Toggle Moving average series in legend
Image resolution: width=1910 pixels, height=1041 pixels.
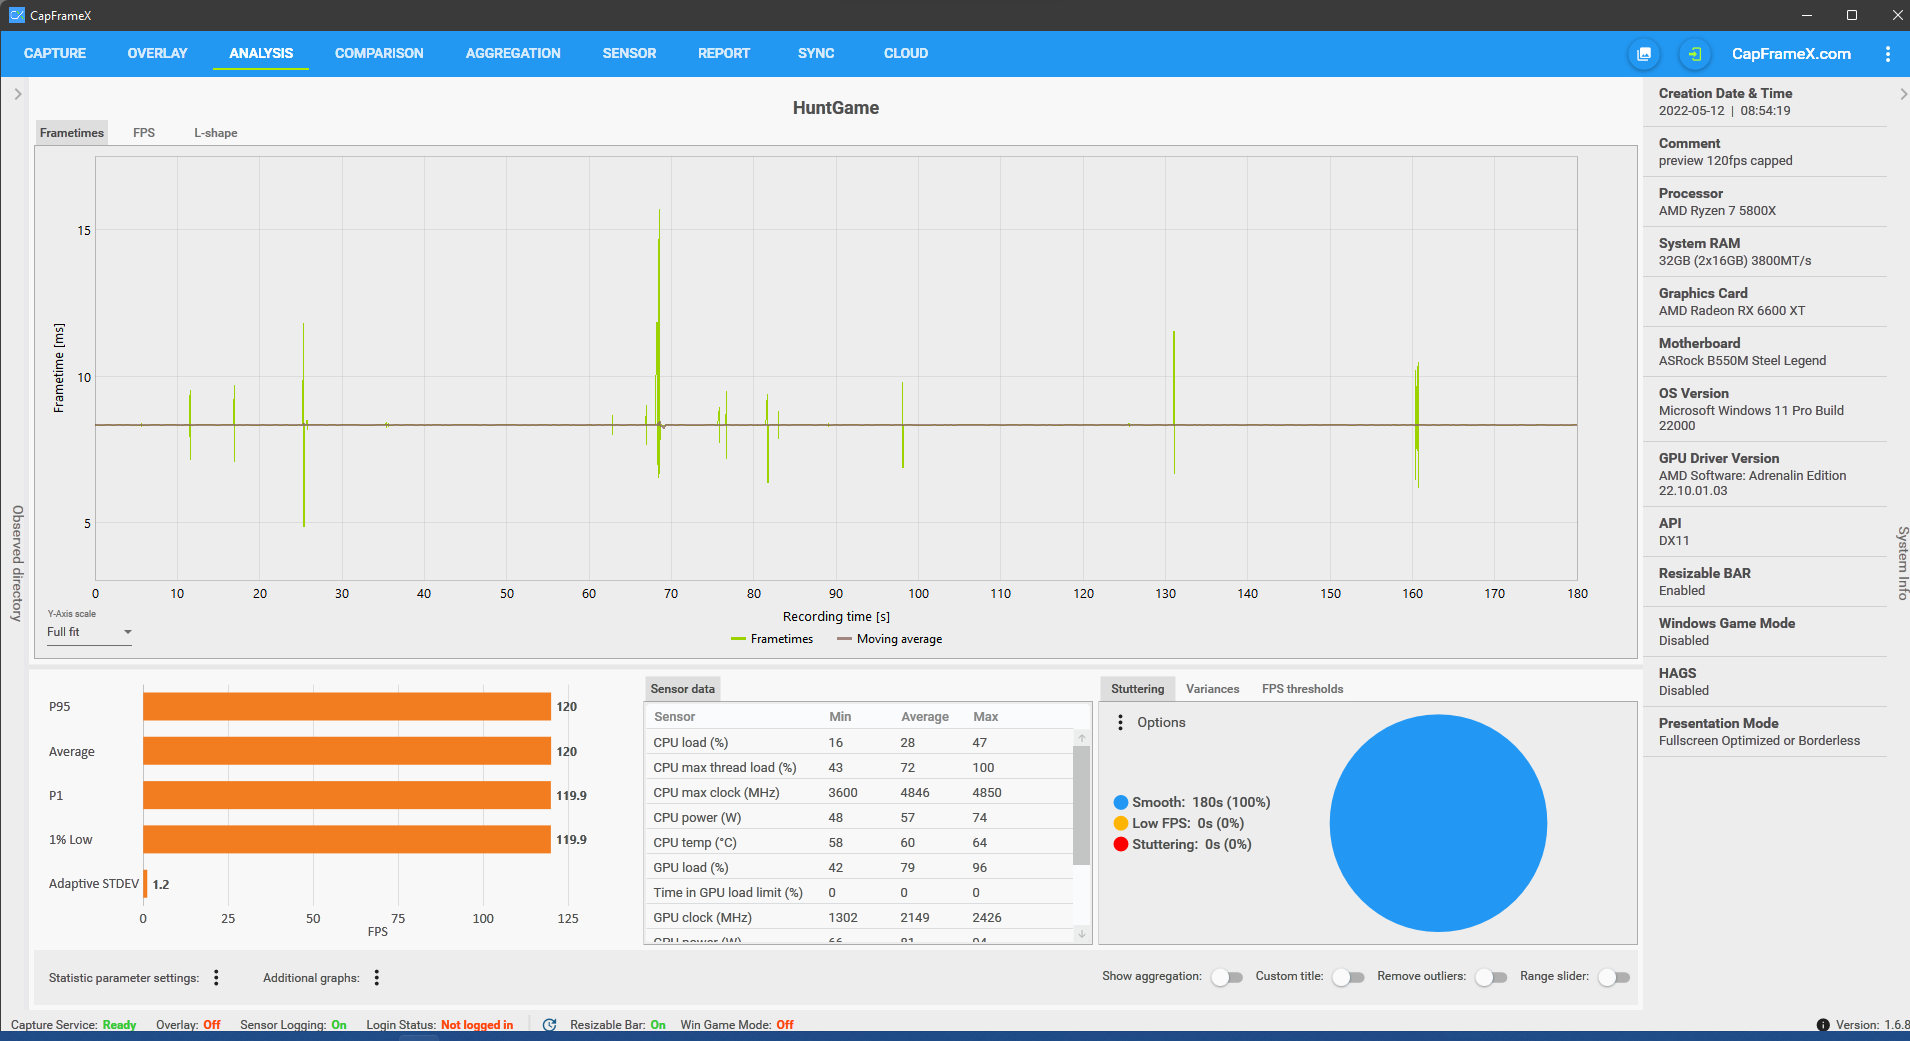tap(890, 639)
